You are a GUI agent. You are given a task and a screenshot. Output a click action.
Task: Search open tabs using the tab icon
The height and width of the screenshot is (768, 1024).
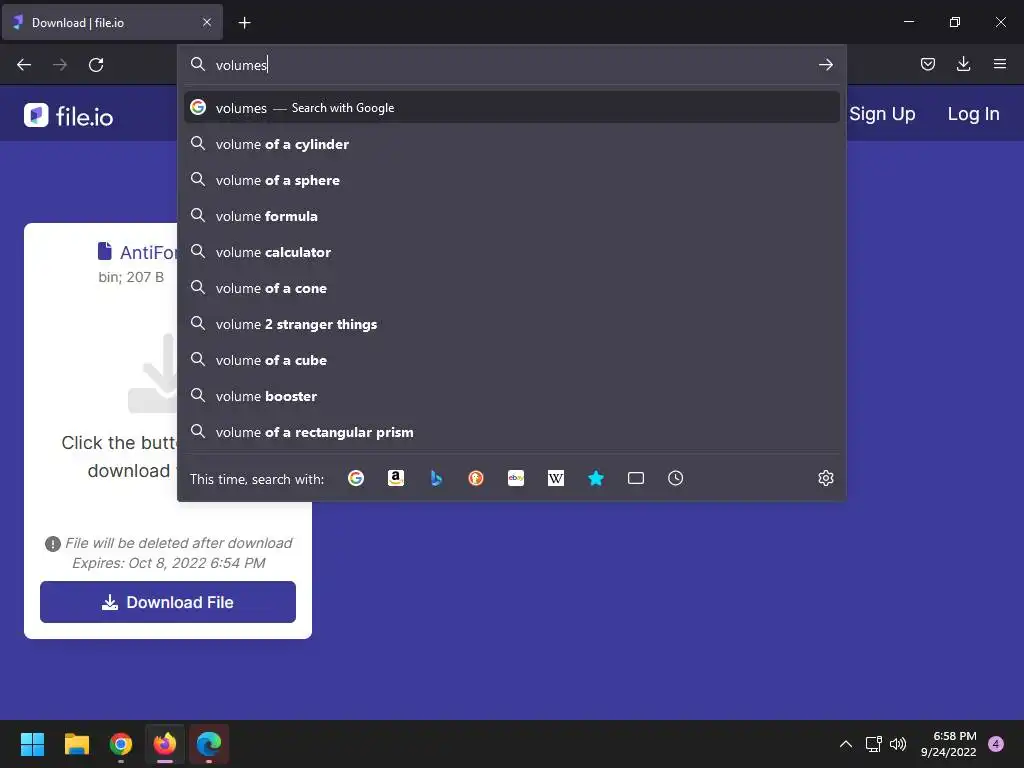635,478
